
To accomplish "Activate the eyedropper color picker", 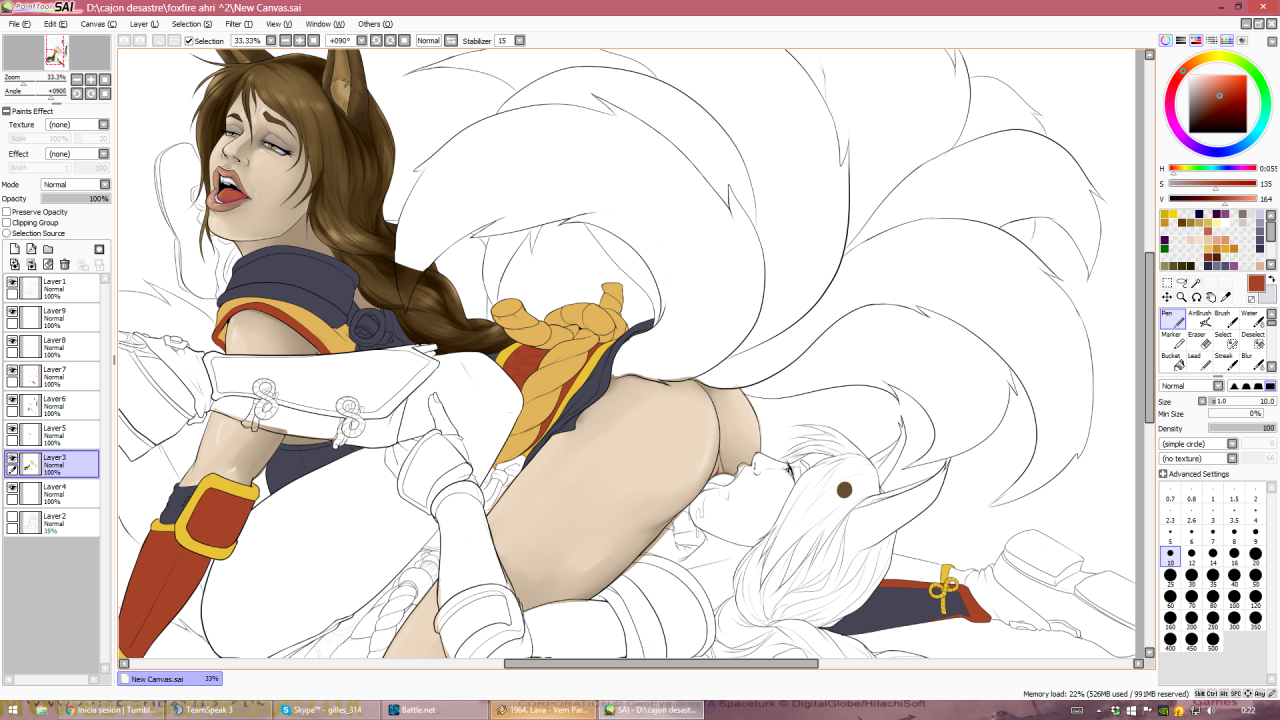I will point(1226,297).
